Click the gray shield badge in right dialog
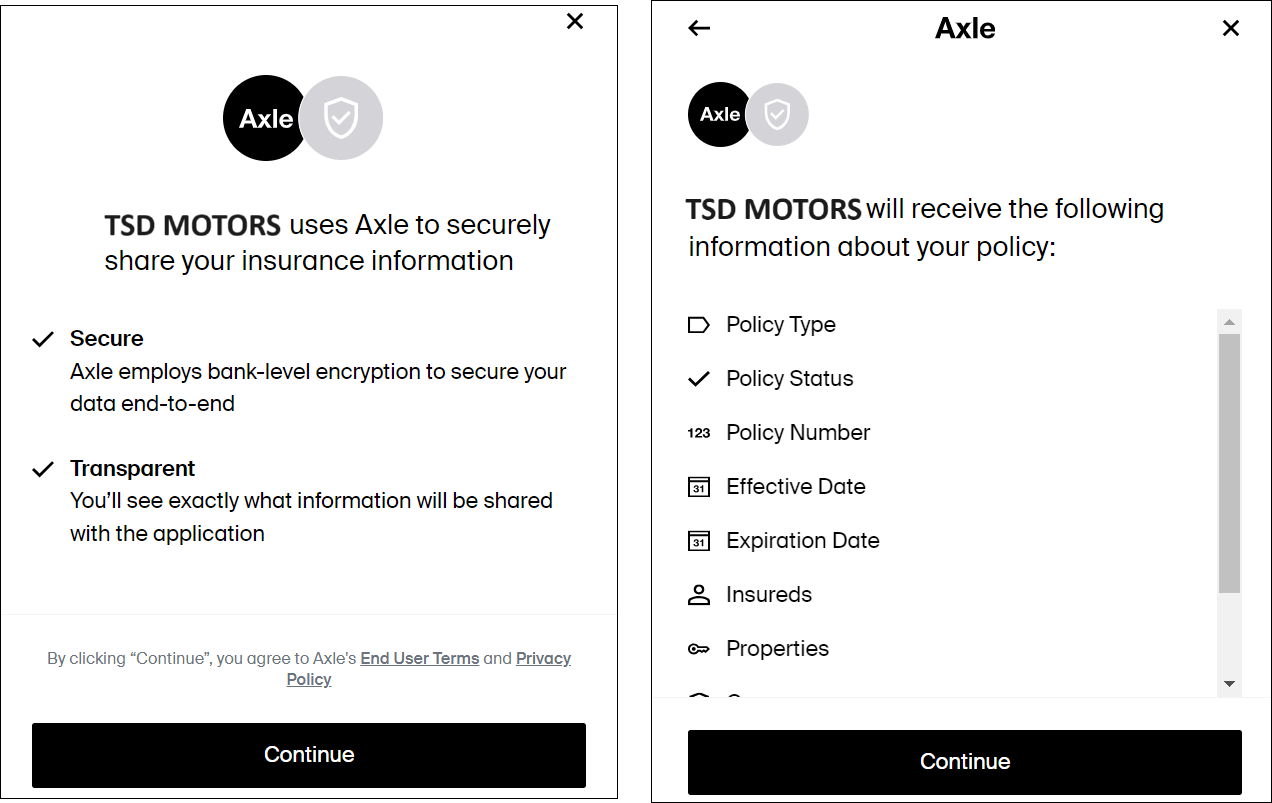 (x=778, y=114)
